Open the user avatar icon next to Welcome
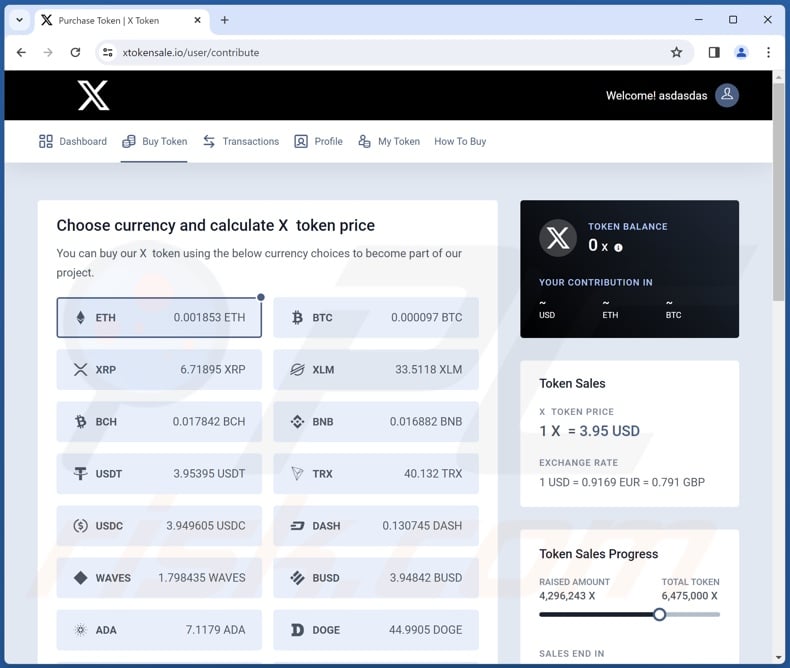The height and width of the screenshot is (668, 790). pyautogui.click(x=727, y=95)
